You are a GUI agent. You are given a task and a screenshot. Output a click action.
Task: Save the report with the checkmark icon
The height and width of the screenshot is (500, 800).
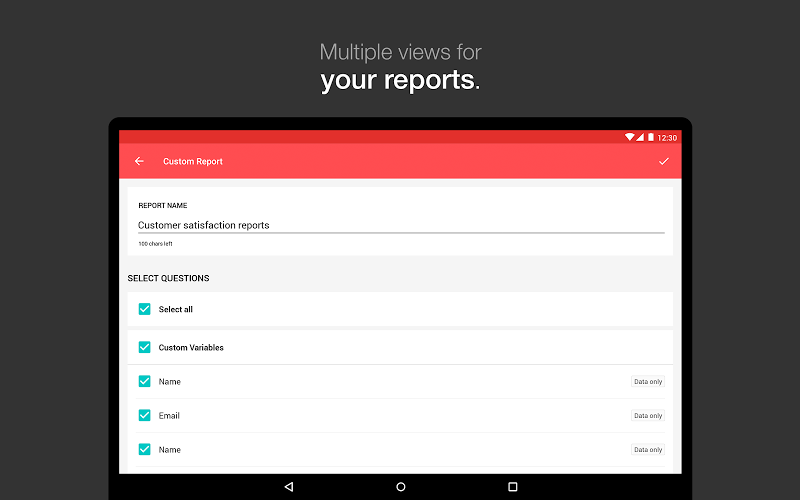(663, 161)
